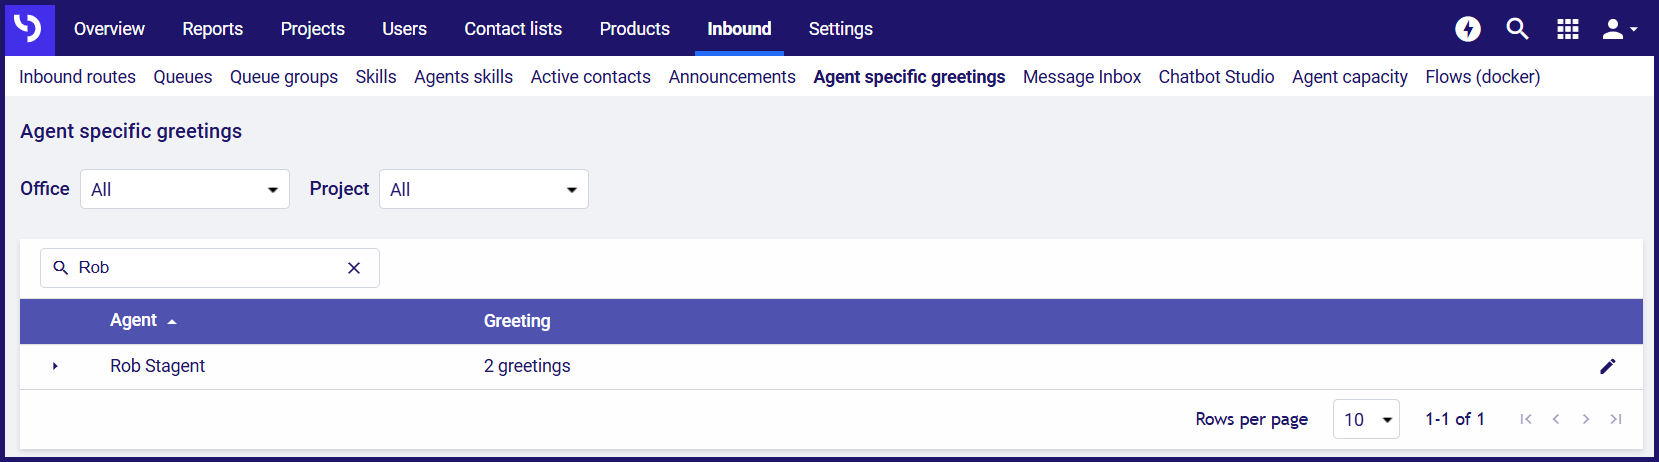Click the magnifier search icon in top bar
The width and height of the screenshot is (1659, 462).
1518,29
